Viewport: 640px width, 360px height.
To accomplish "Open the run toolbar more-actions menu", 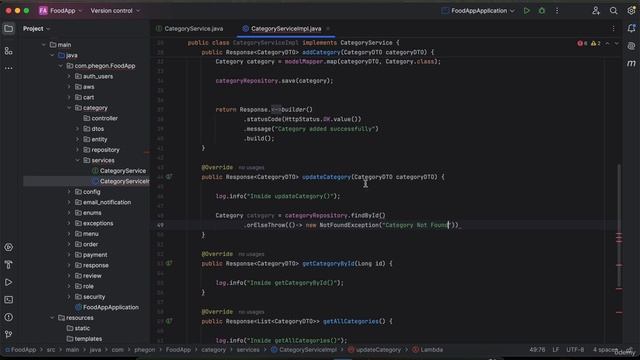I will point(557,11).
